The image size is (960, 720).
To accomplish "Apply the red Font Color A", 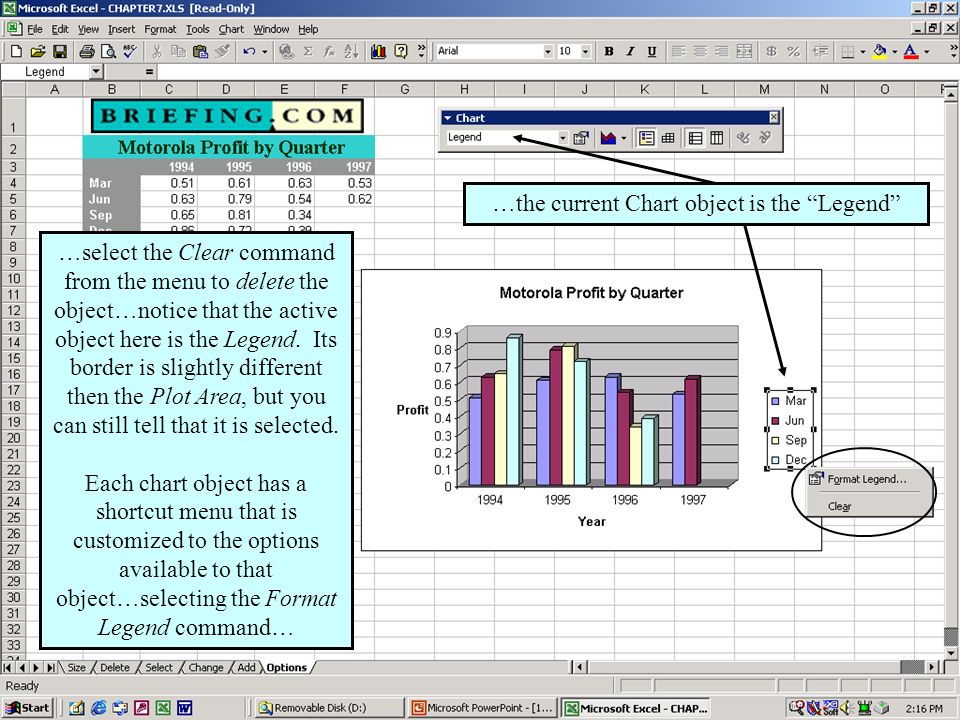I will click(x=911, y=51).
